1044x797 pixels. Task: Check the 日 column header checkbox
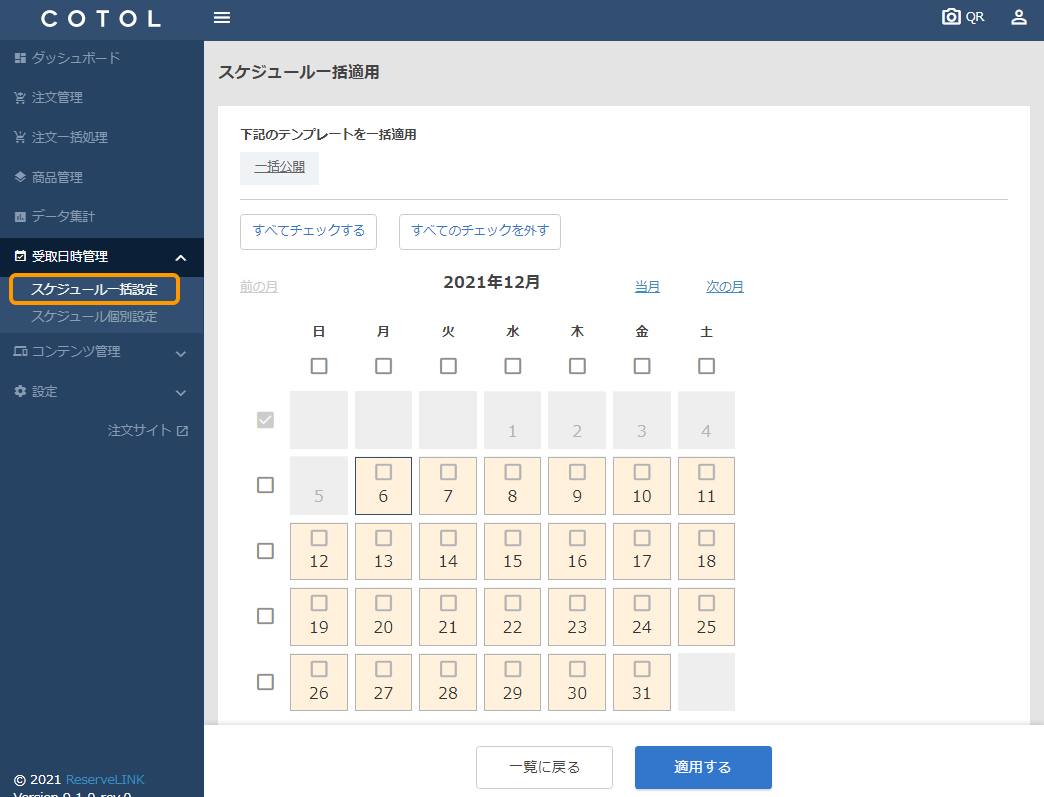click(x=319, y=366)
